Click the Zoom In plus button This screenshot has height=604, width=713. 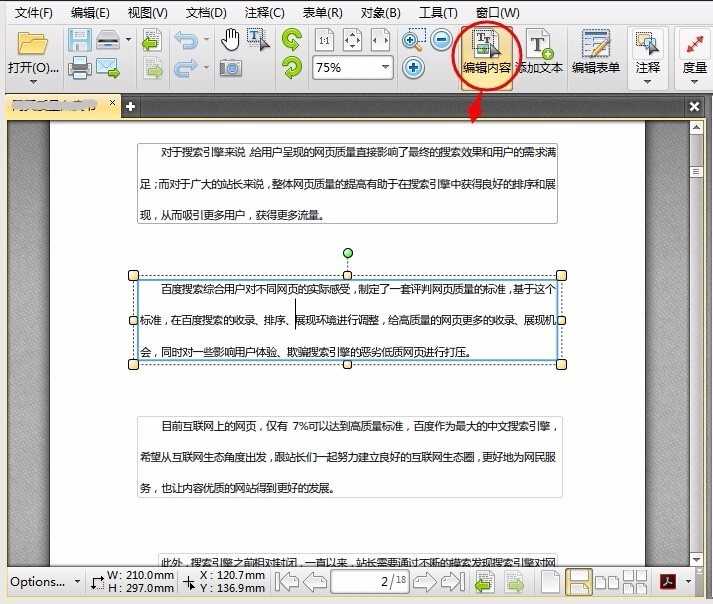[413, 68]
